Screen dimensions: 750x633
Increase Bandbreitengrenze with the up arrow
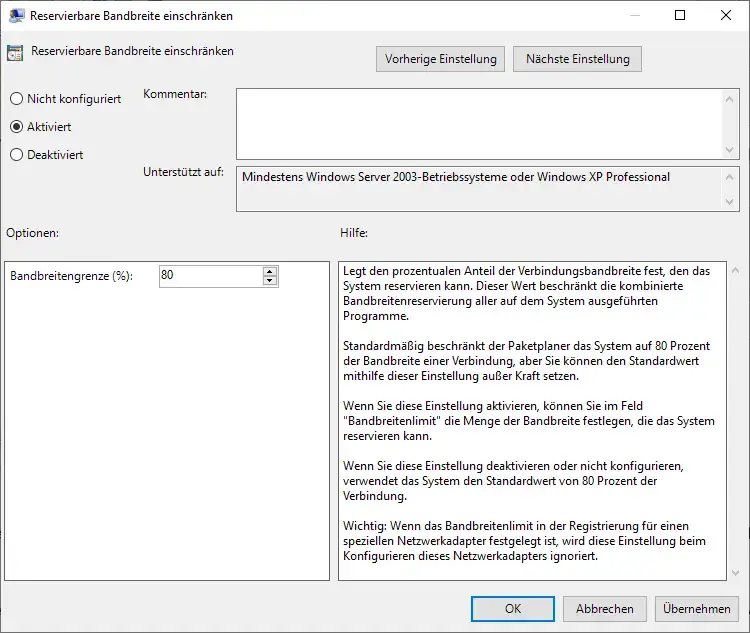(x=270, y=271)
